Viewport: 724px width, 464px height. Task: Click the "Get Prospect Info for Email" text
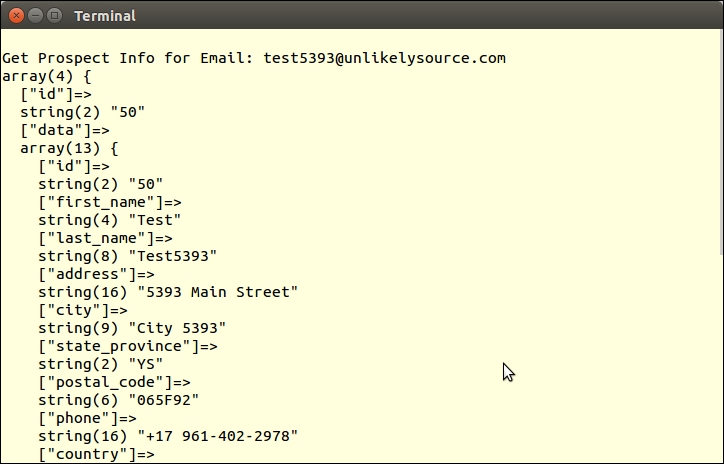[x=128, y=58]
